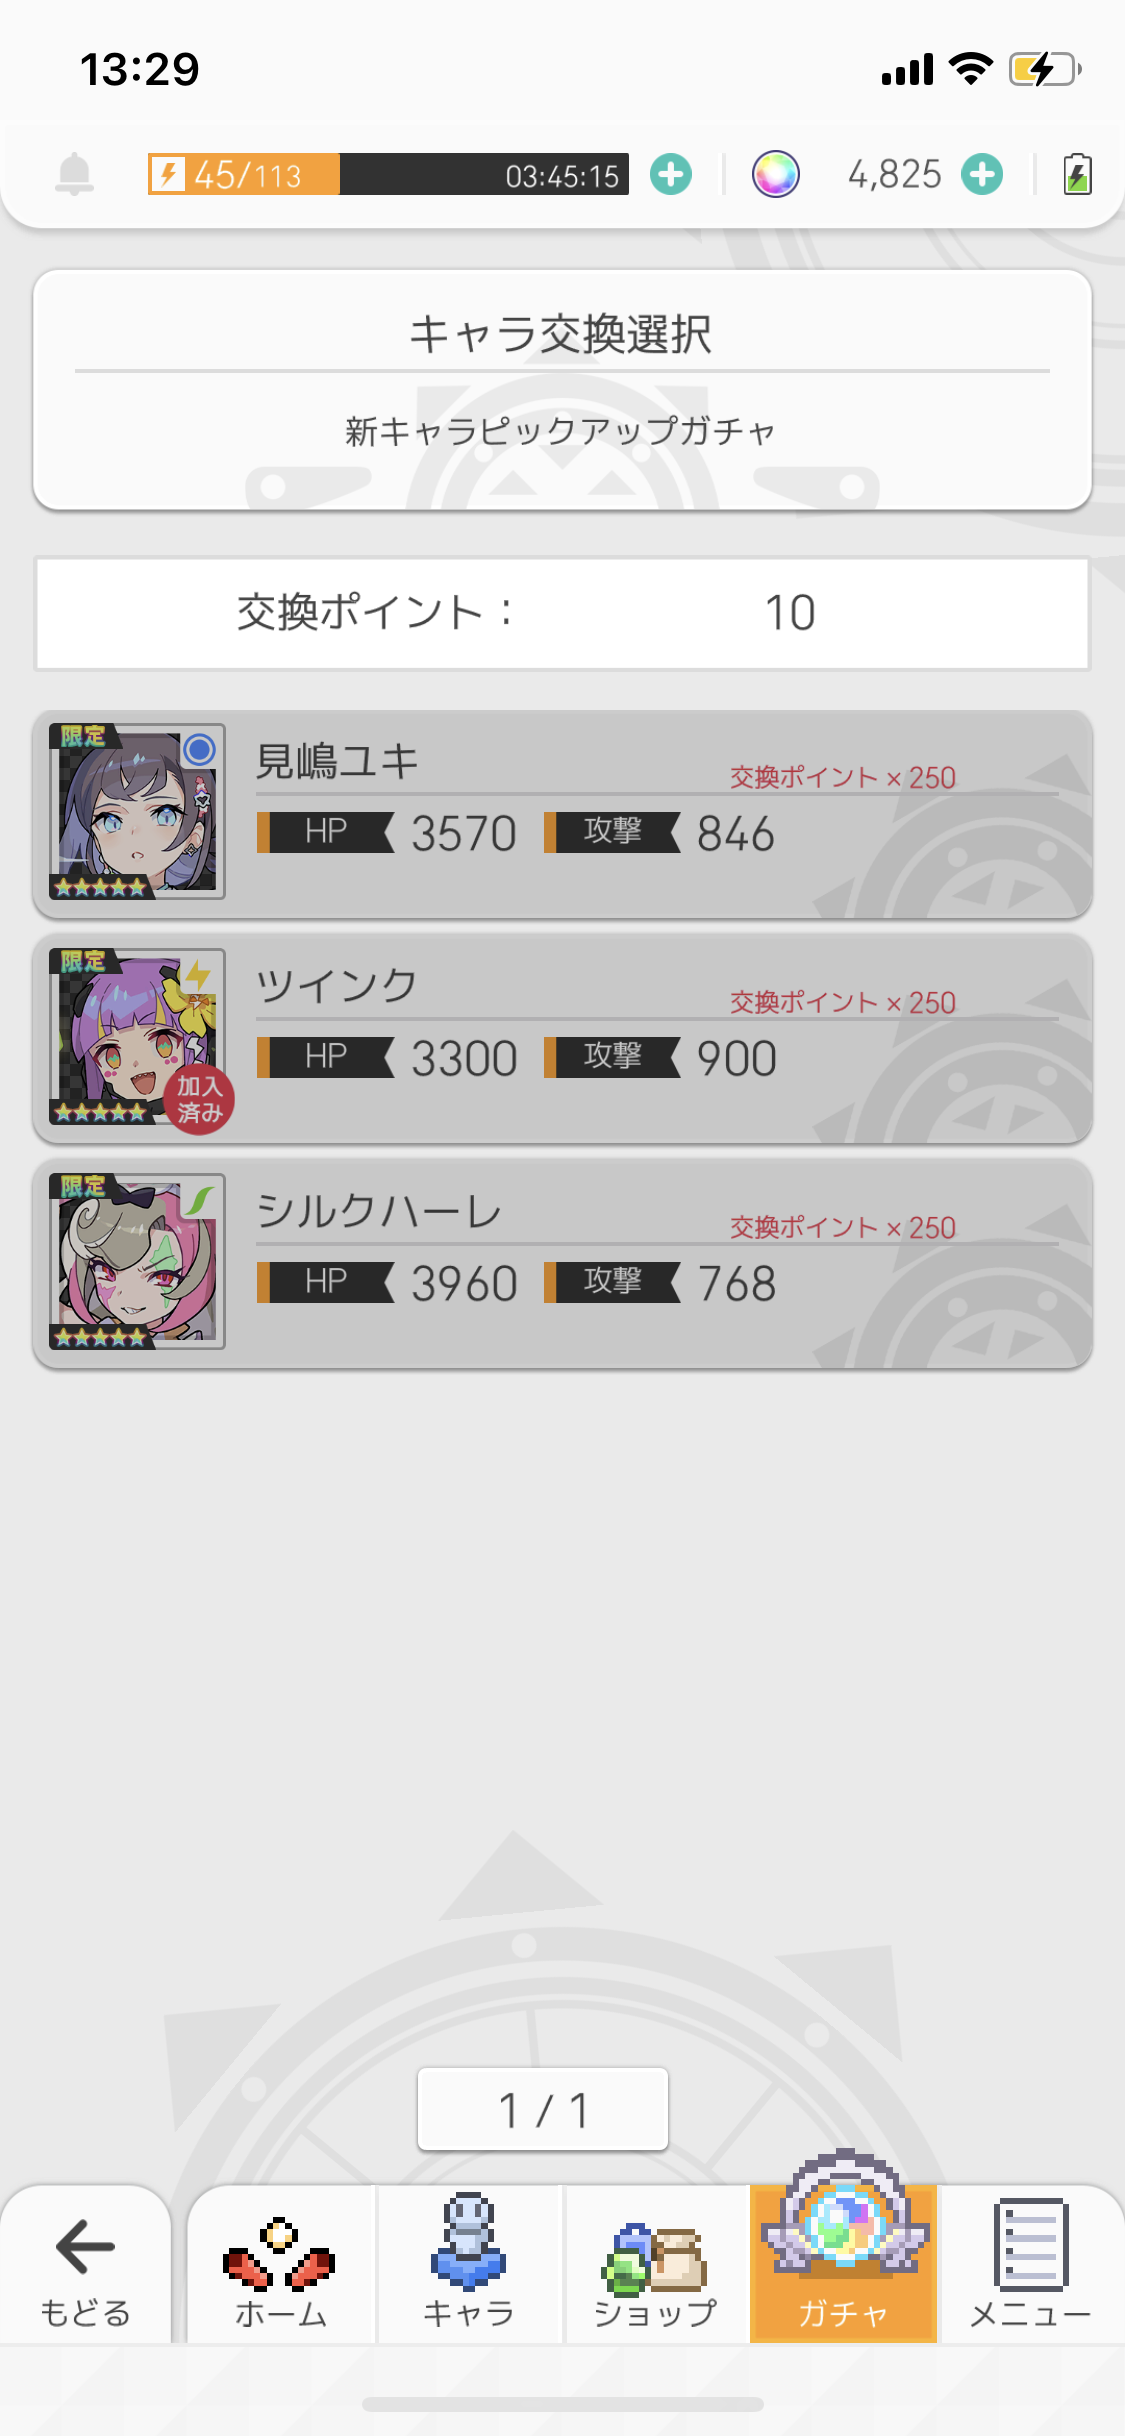Tap シルクハーレ character thumbnail

coord(137,1262)
